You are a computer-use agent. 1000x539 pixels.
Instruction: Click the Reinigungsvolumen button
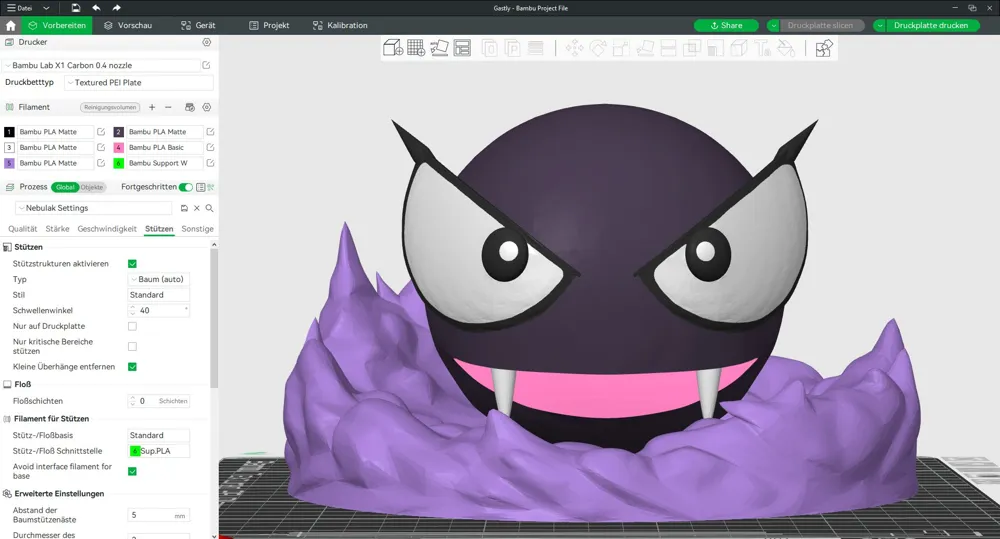coord(110,107)
